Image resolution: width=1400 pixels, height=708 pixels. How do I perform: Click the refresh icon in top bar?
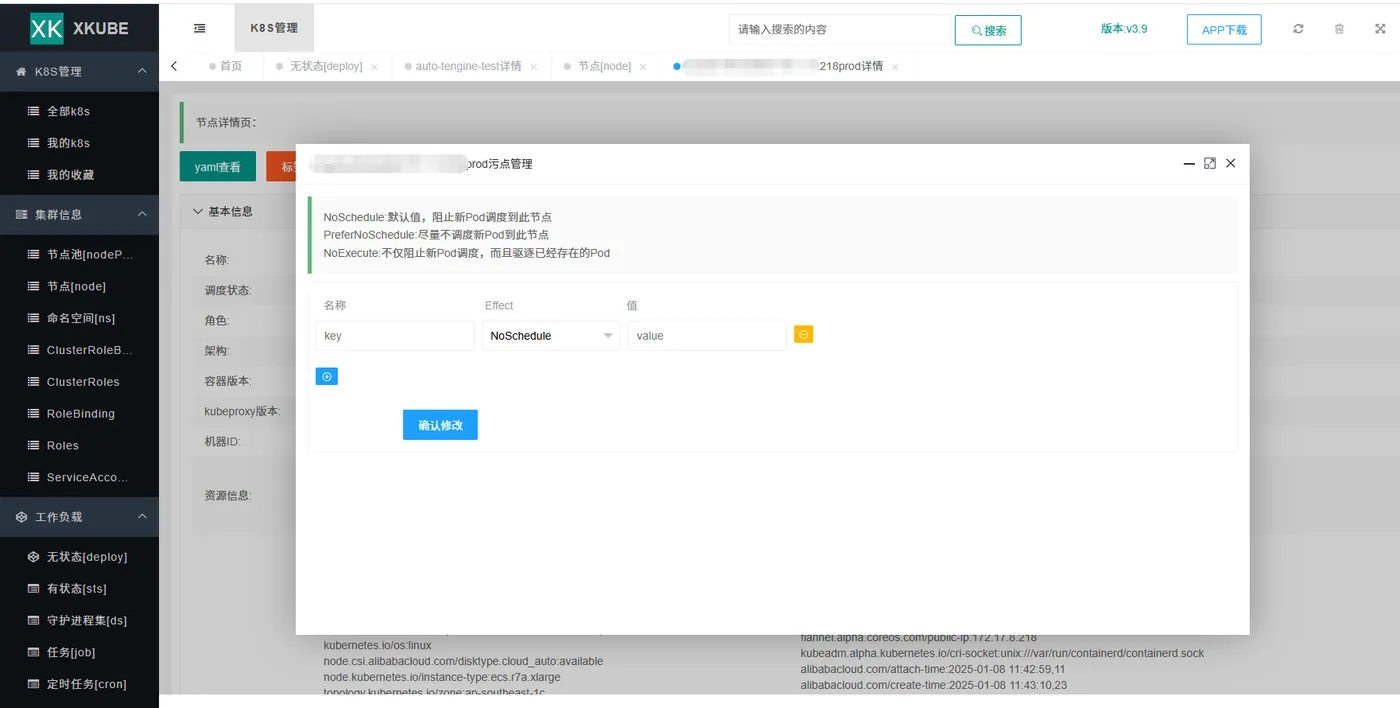[1298, 29]
